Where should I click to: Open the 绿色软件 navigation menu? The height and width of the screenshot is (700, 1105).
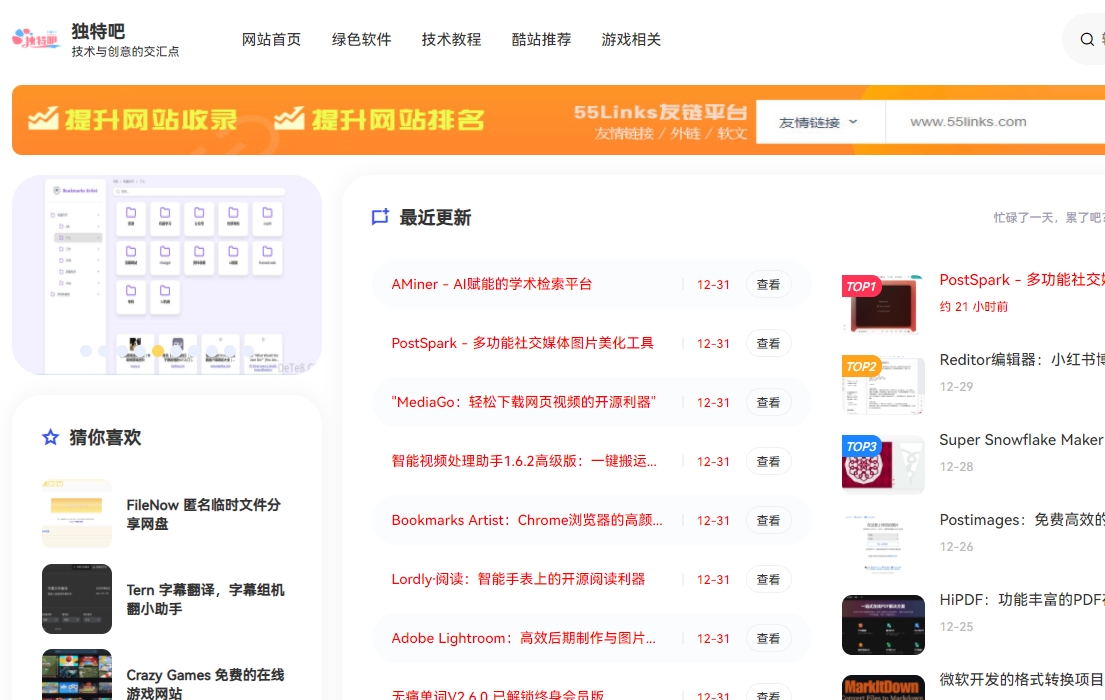click(x=361, y=40)
